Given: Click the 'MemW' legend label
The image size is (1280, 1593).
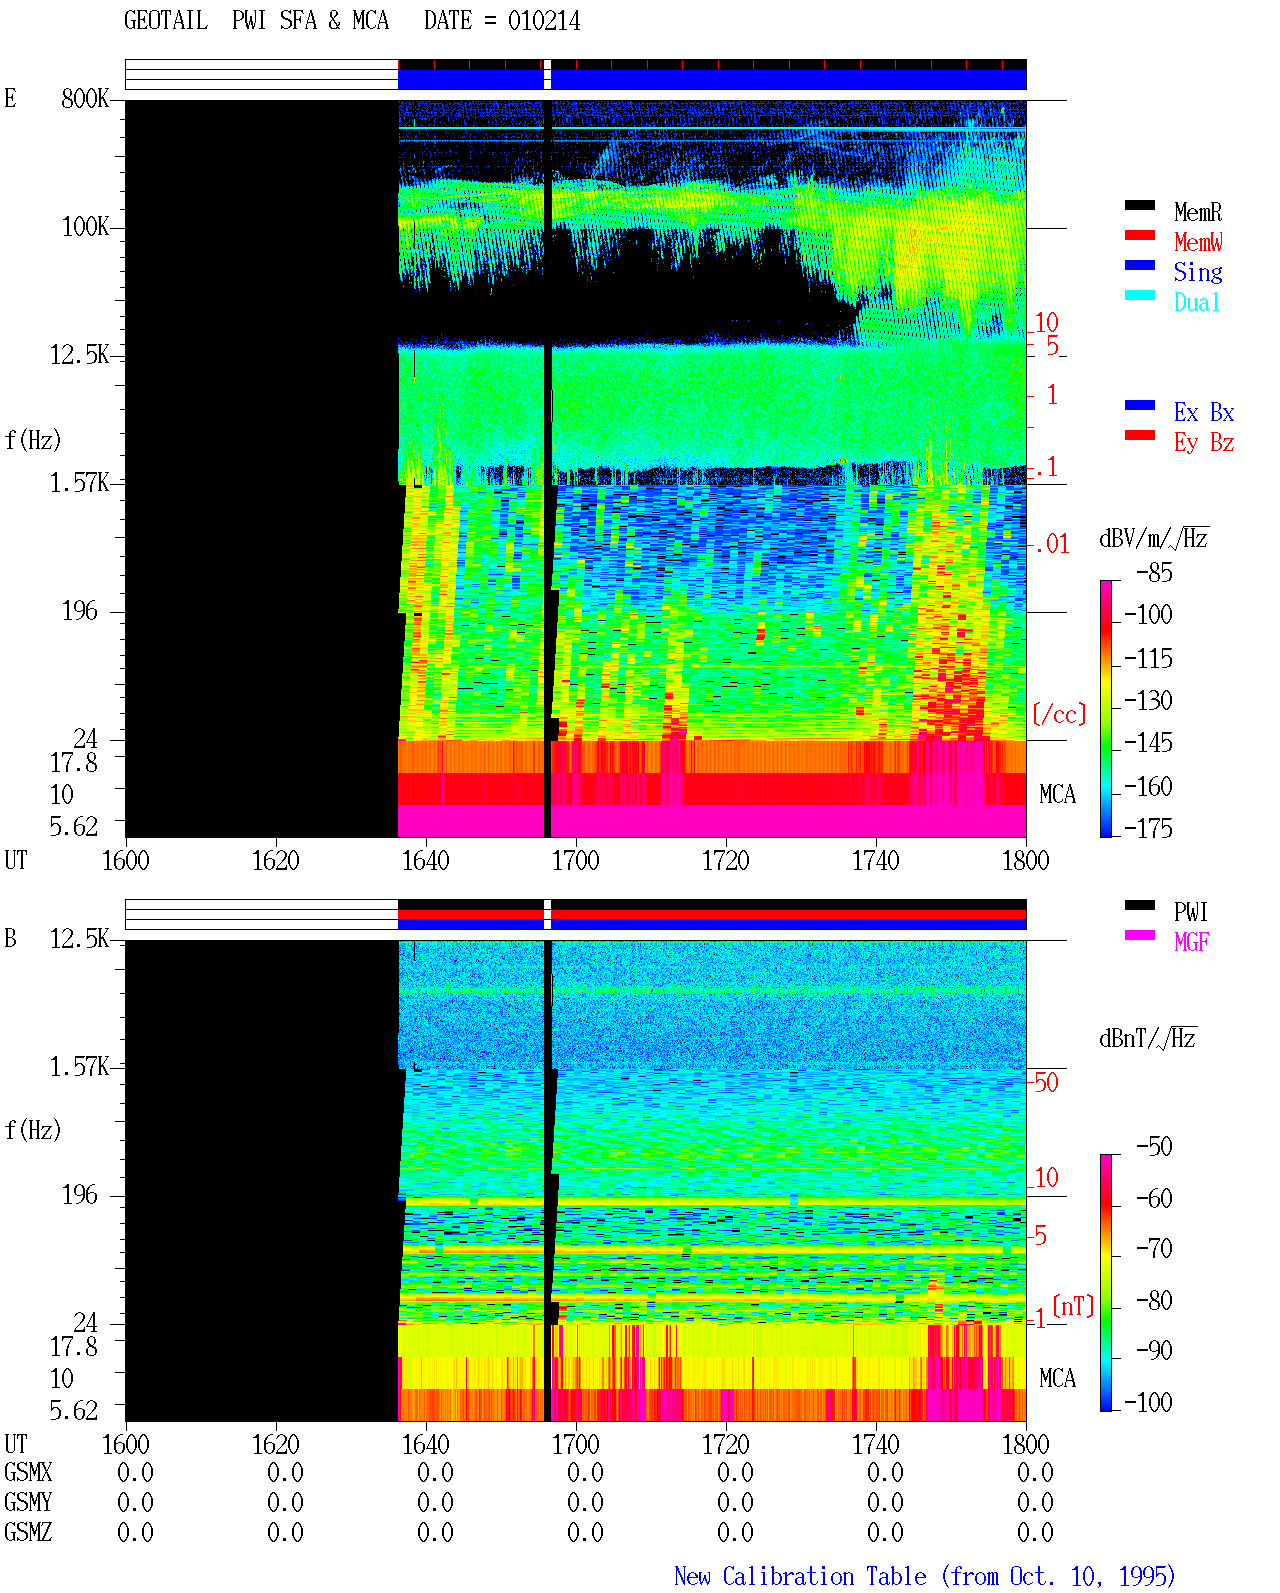Looking at the screenshot, I should [1198, 242].
